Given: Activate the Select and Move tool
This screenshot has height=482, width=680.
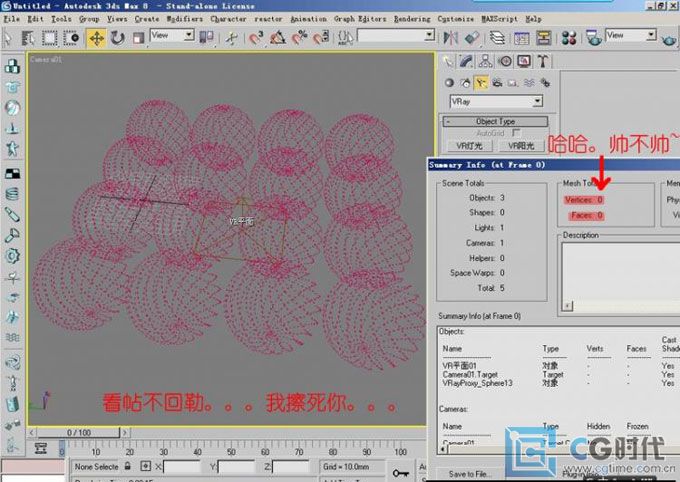Looking at the screenshot, I should pos(96,38).
